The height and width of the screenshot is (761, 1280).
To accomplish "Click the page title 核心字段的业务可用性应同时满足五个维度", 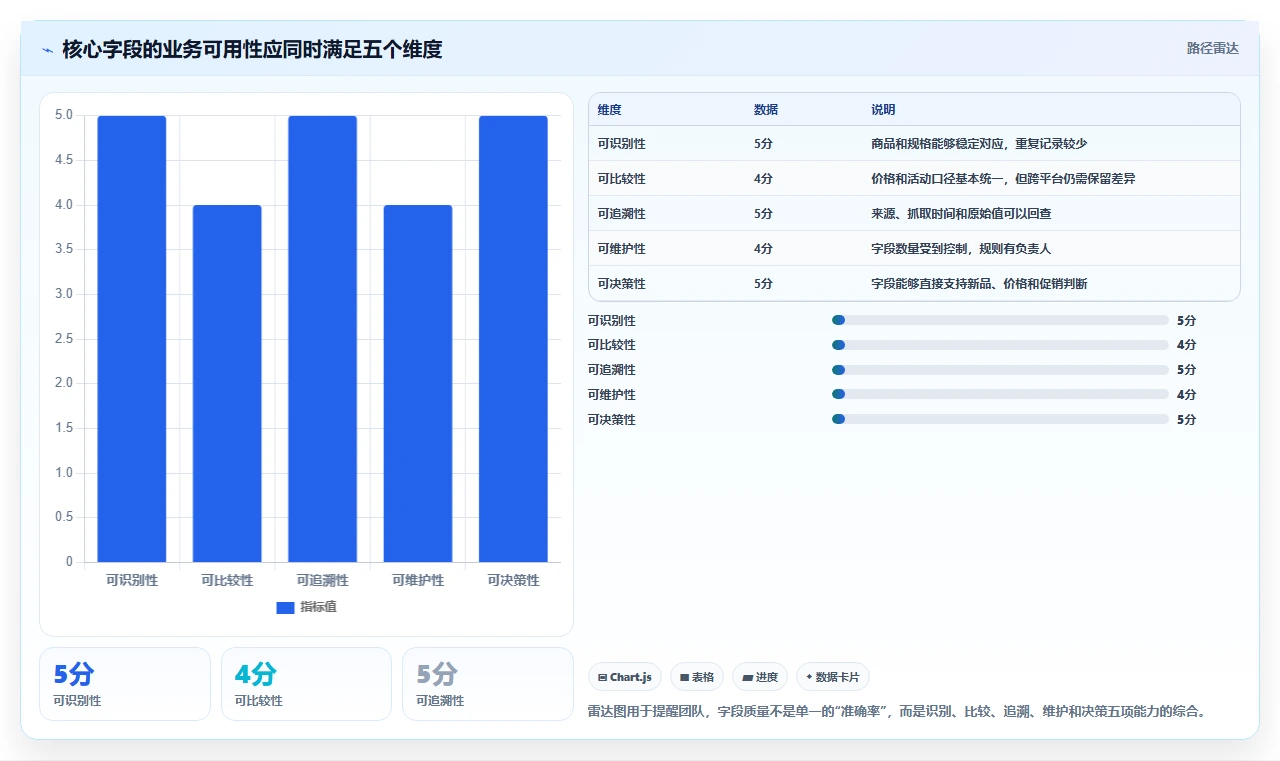I will pyautogui.click(x=252, y=49).
